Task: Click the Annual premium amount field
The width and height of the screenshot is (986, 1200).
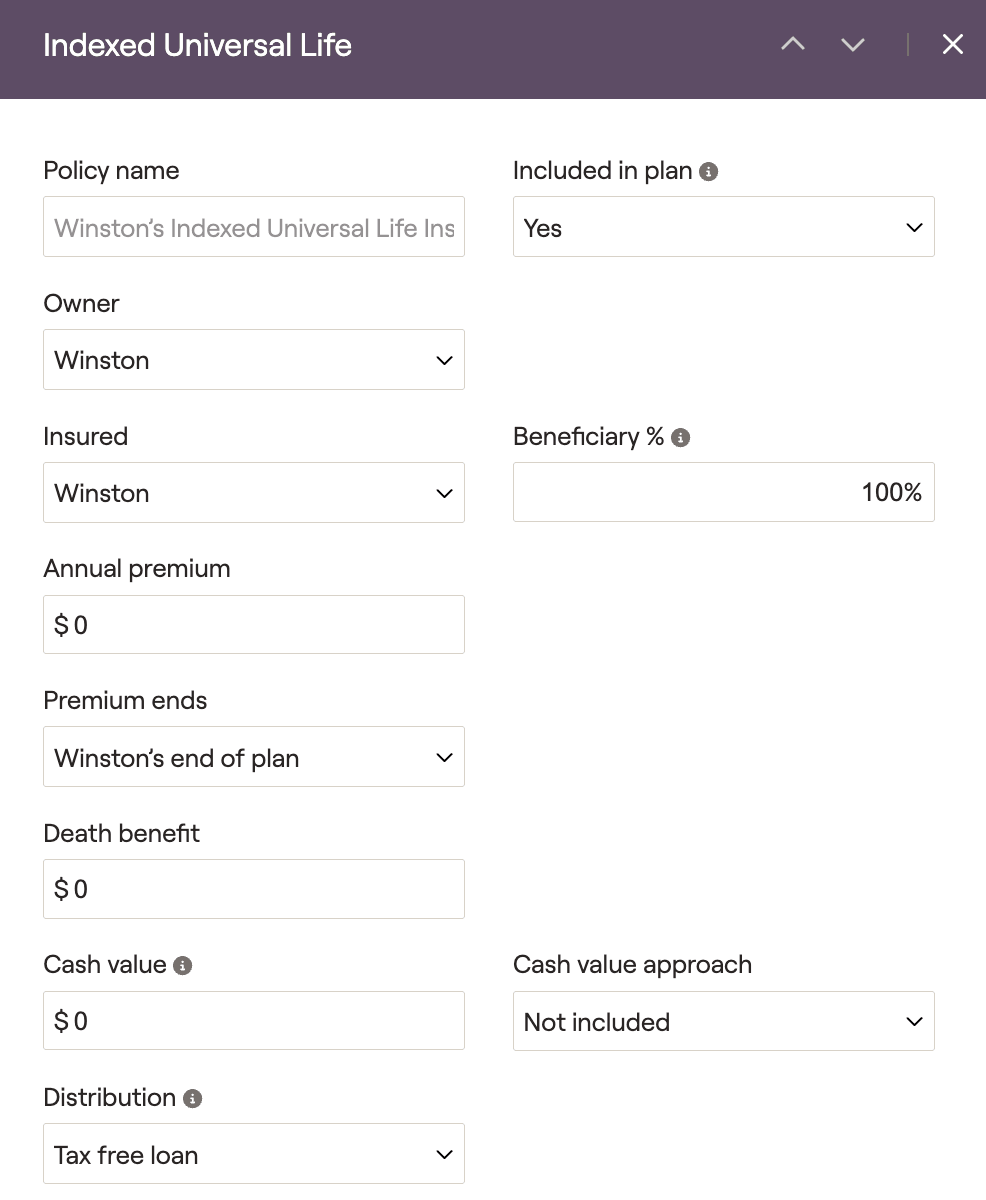Action: [x=253, y=625]
